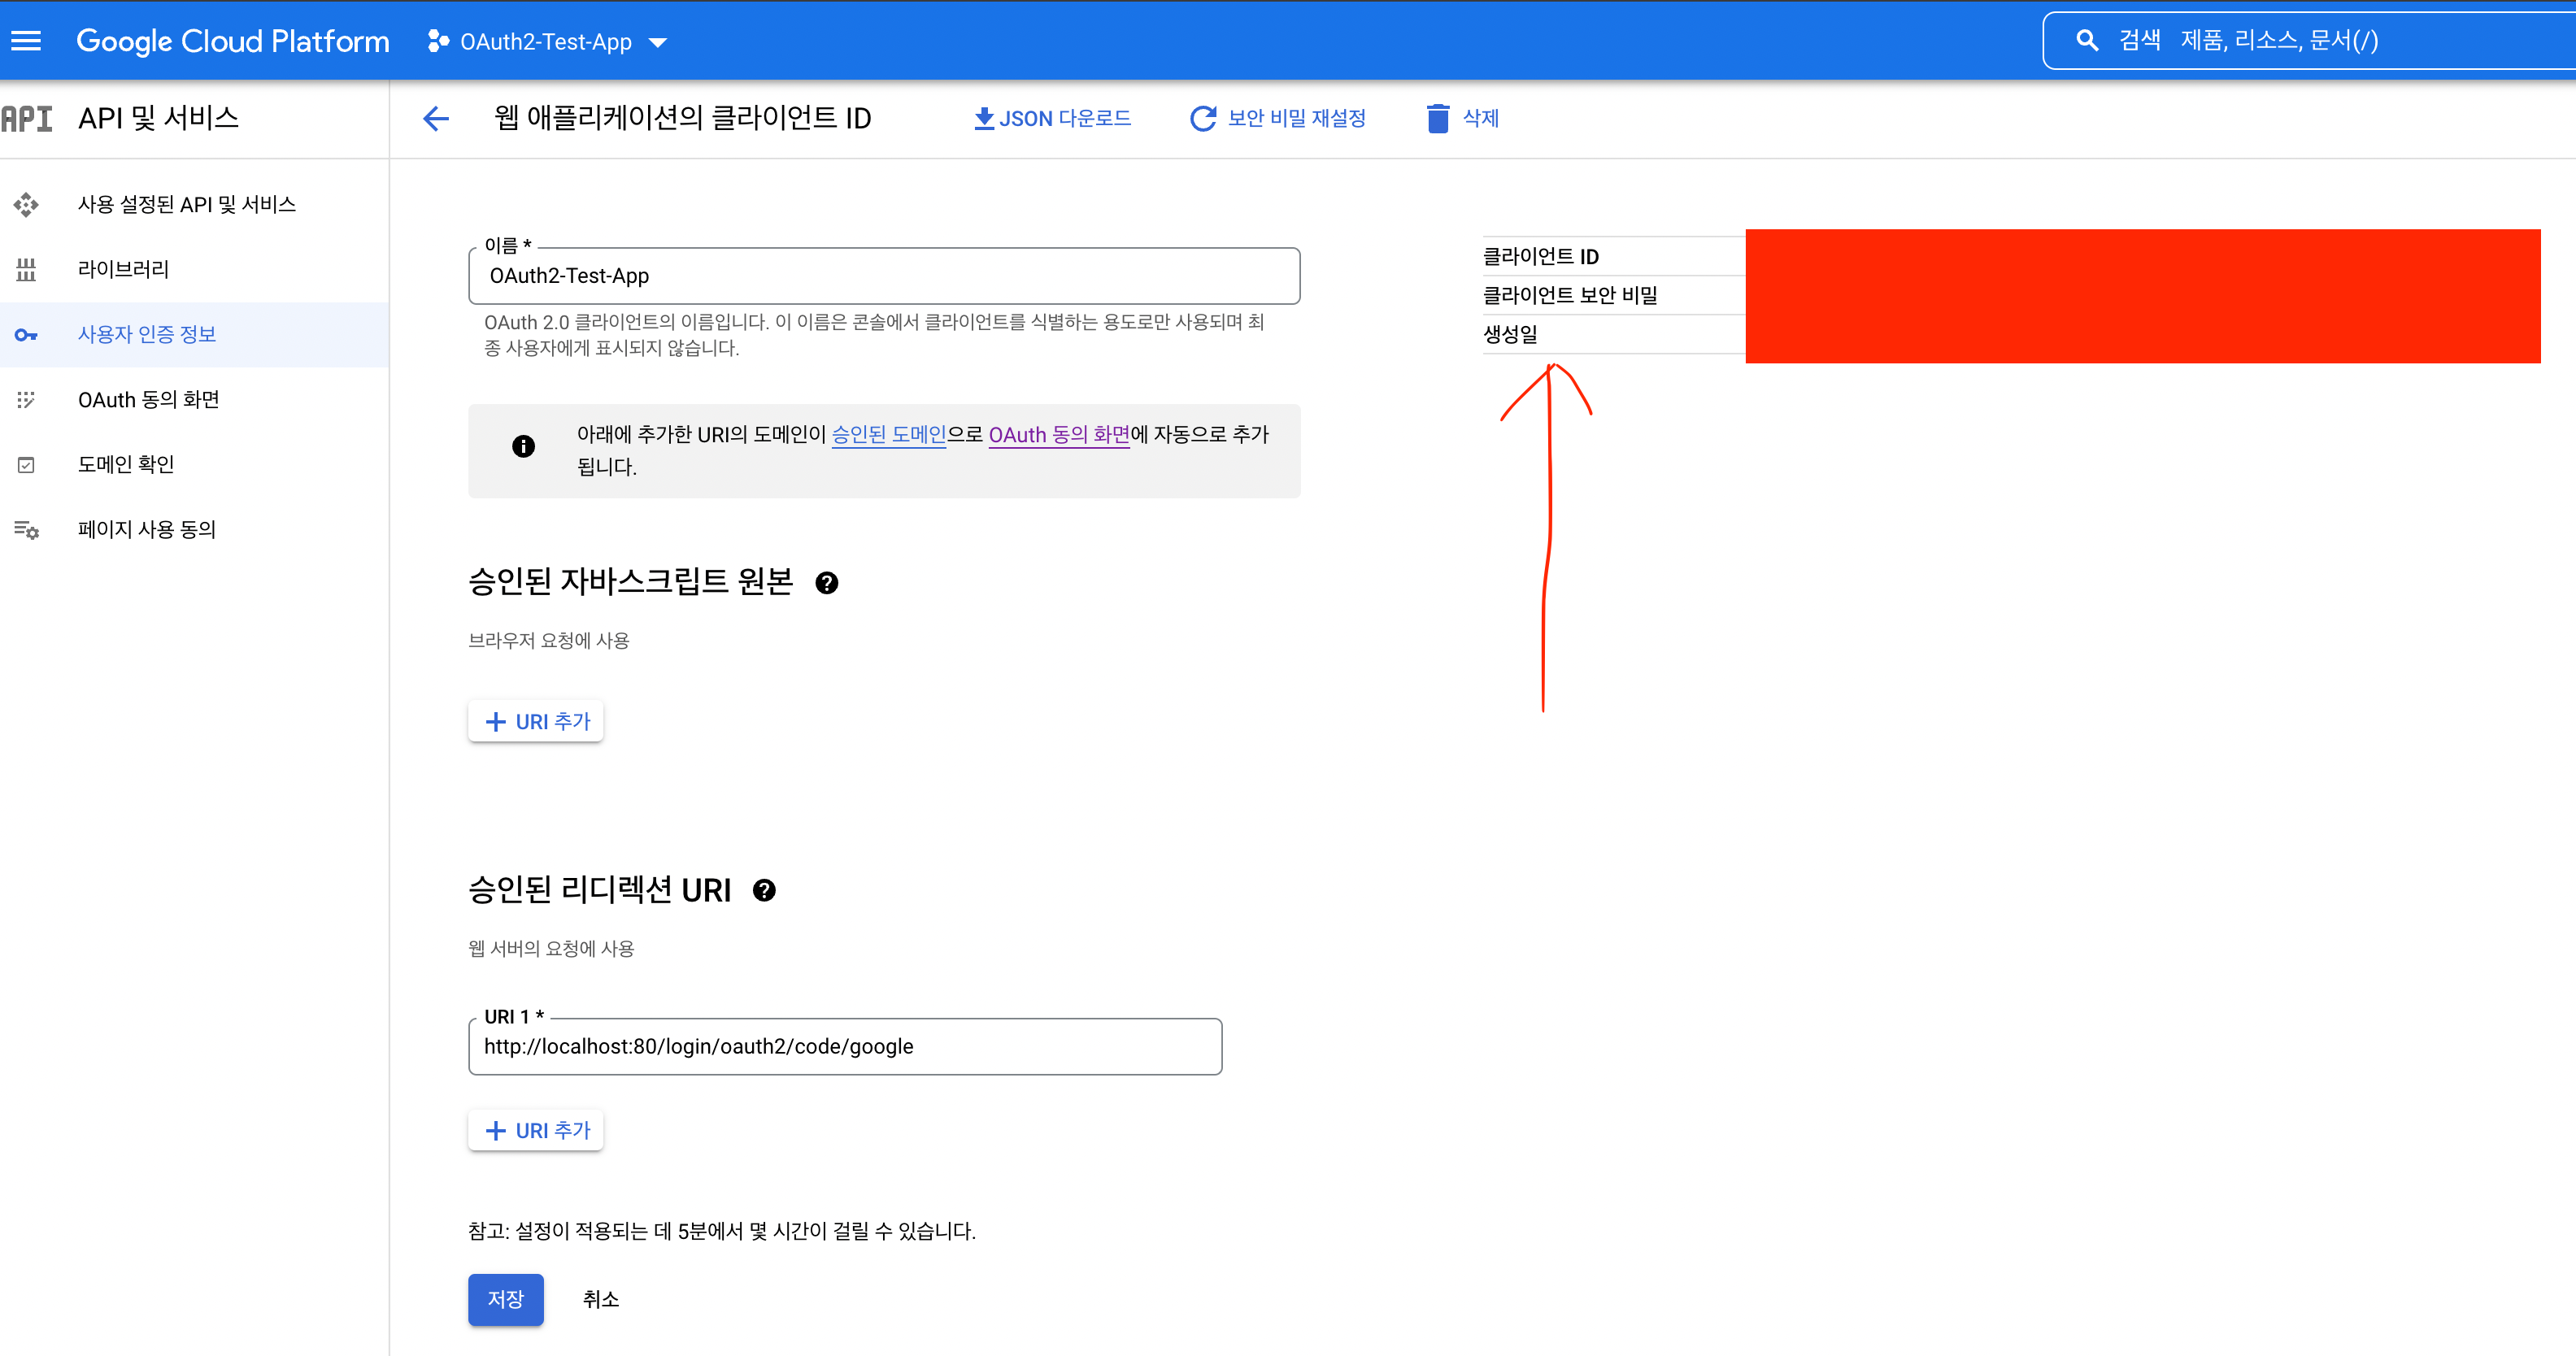The image size is (2576, 1356).
Task: Click the 삭제 trash can icon
Action: (x=1437, y=119)
